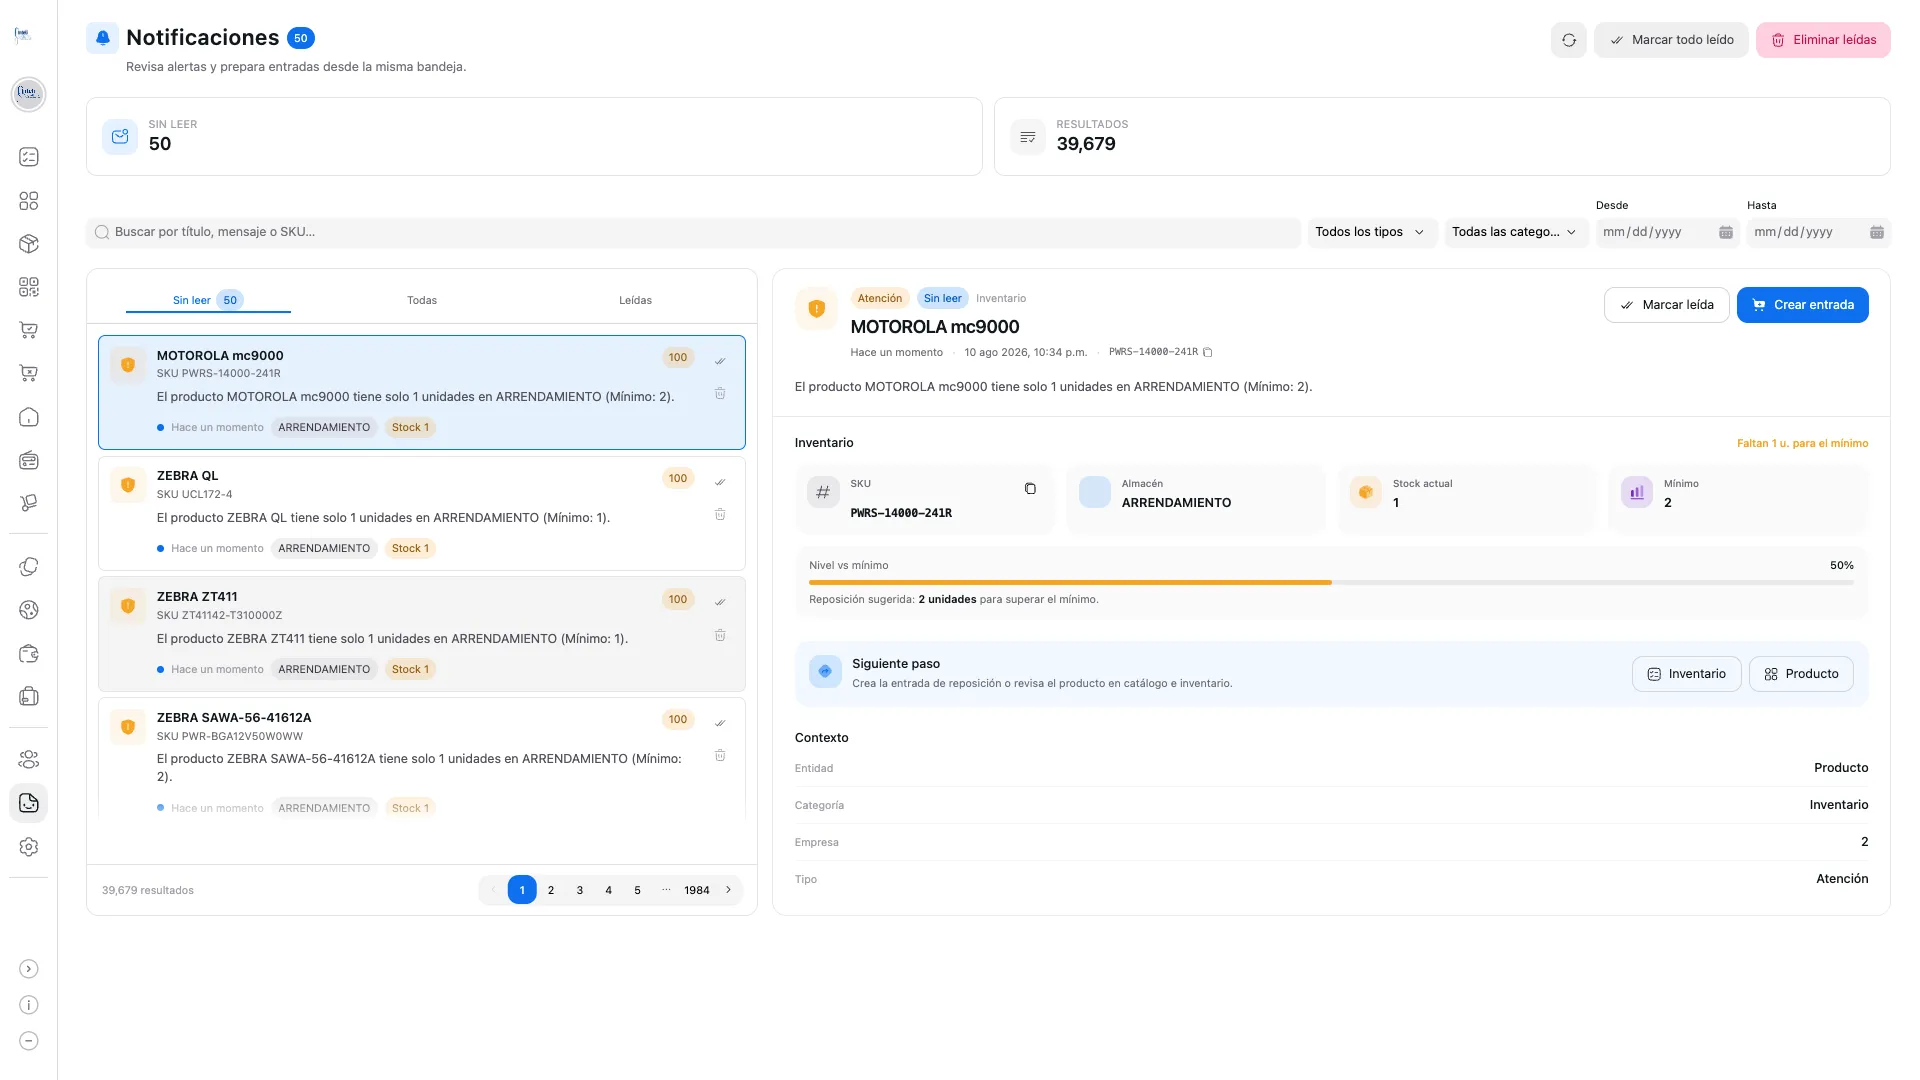Click the '39,679 resultados' footer text
This screenshot has height=1080, width=1920.
148,890
